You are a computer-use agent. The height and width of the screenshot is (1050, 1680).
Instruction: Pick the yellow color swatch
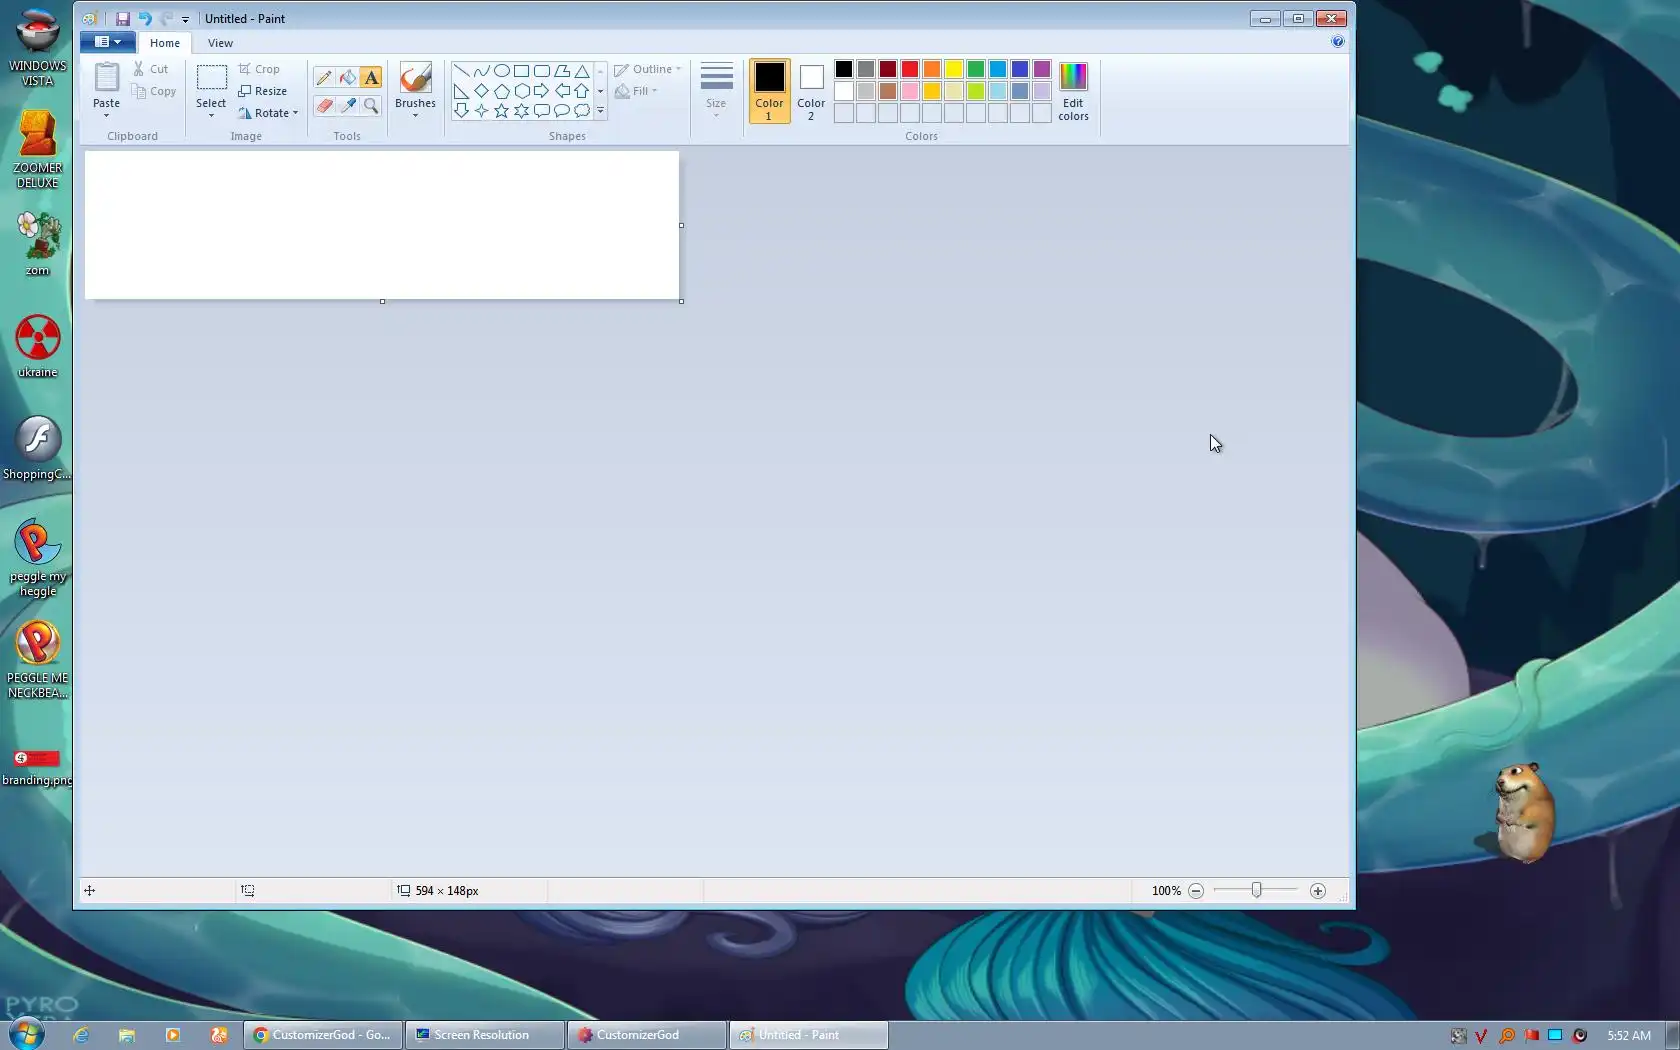tap(954, 69)
